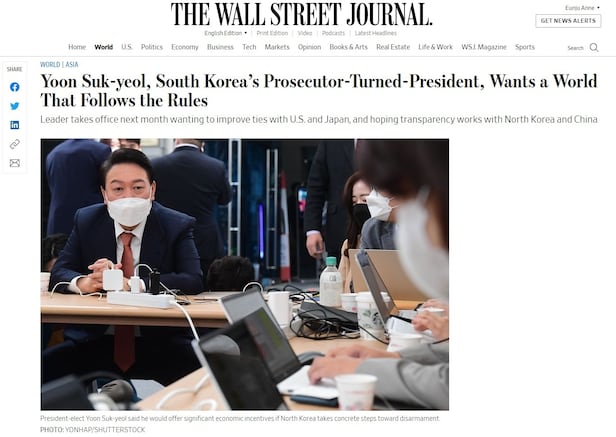
Task: Open Podcasts link in header
Action: pos(333,33)
